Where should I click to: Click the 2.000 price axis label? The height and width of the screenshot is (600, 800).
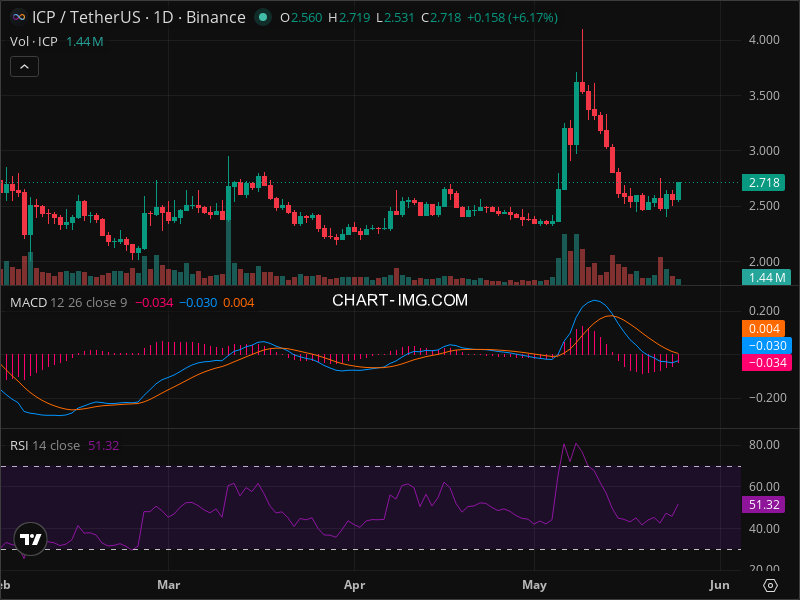764,261
